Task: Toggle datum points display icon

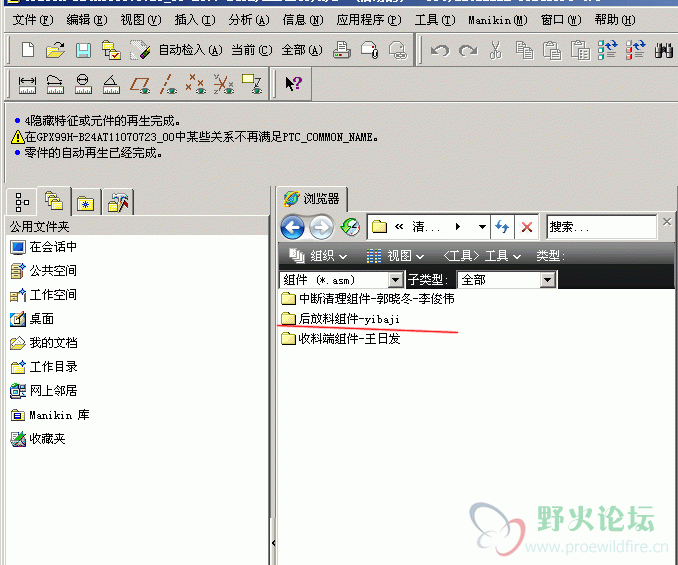Action: click(x=196, y=84)
